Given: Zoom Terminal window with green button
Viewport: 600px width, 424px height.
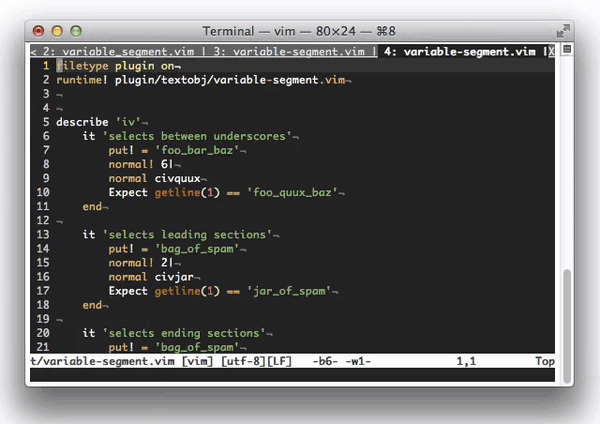Looking at the screenshot, I should pyautogui.click(x=76, y=31).
